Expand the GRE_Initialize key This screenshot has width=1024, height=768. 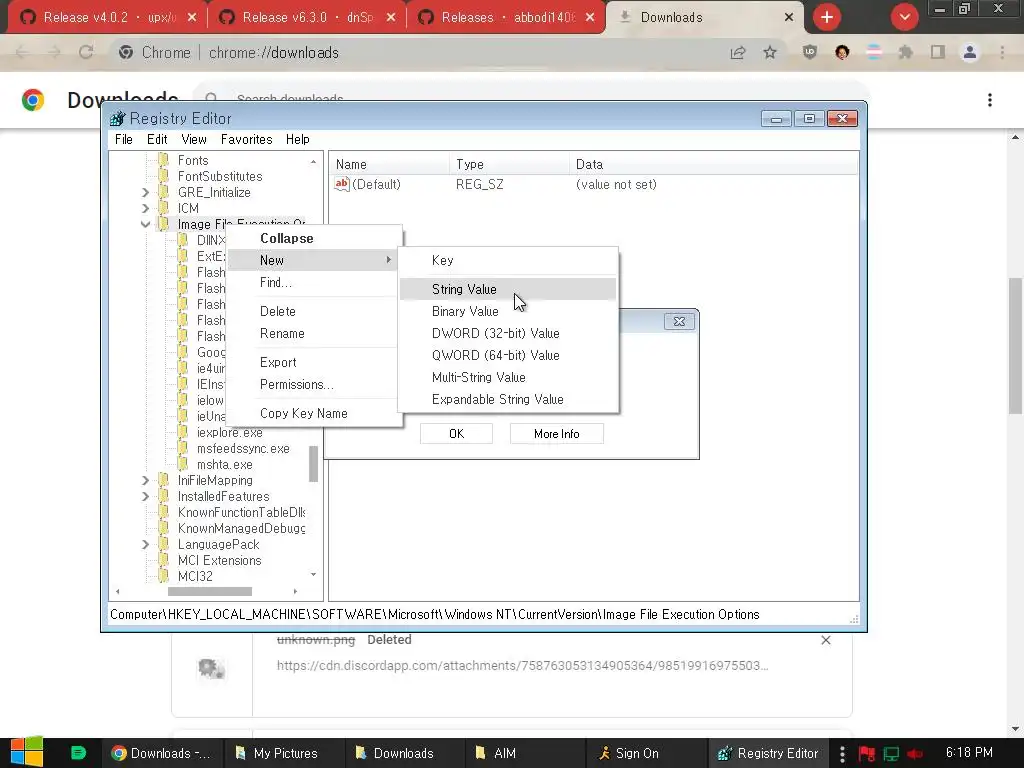[146, 193]
